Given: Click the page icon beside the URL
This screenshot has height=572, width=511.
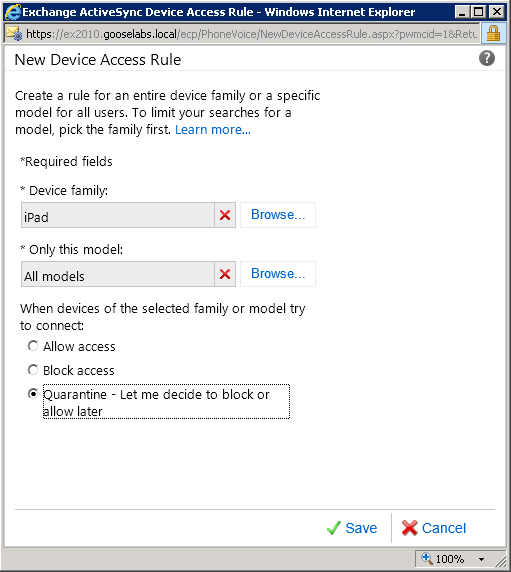Looking at the screenshot, I should (15, 34).
